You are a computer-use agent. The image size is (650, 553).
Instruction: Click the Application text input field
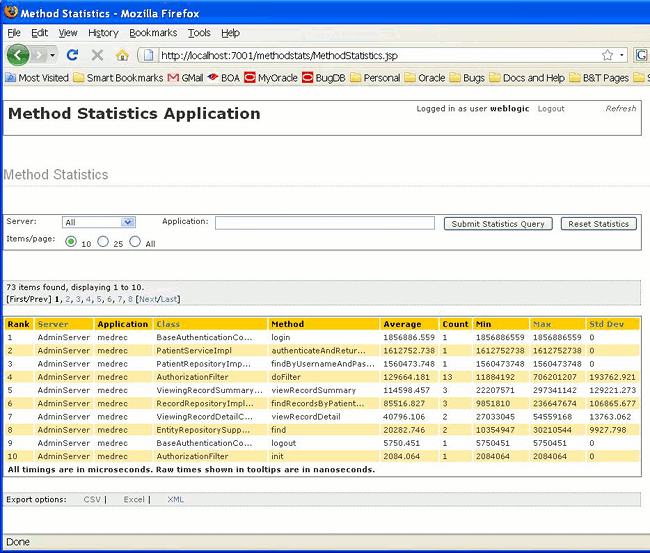click(324, 223)
